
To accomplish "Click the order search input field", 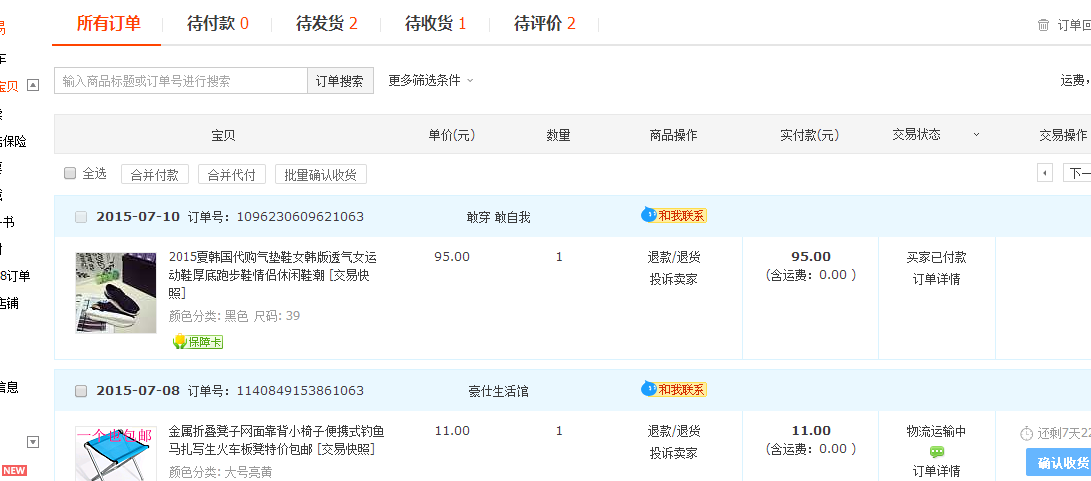I will (180, 81).
